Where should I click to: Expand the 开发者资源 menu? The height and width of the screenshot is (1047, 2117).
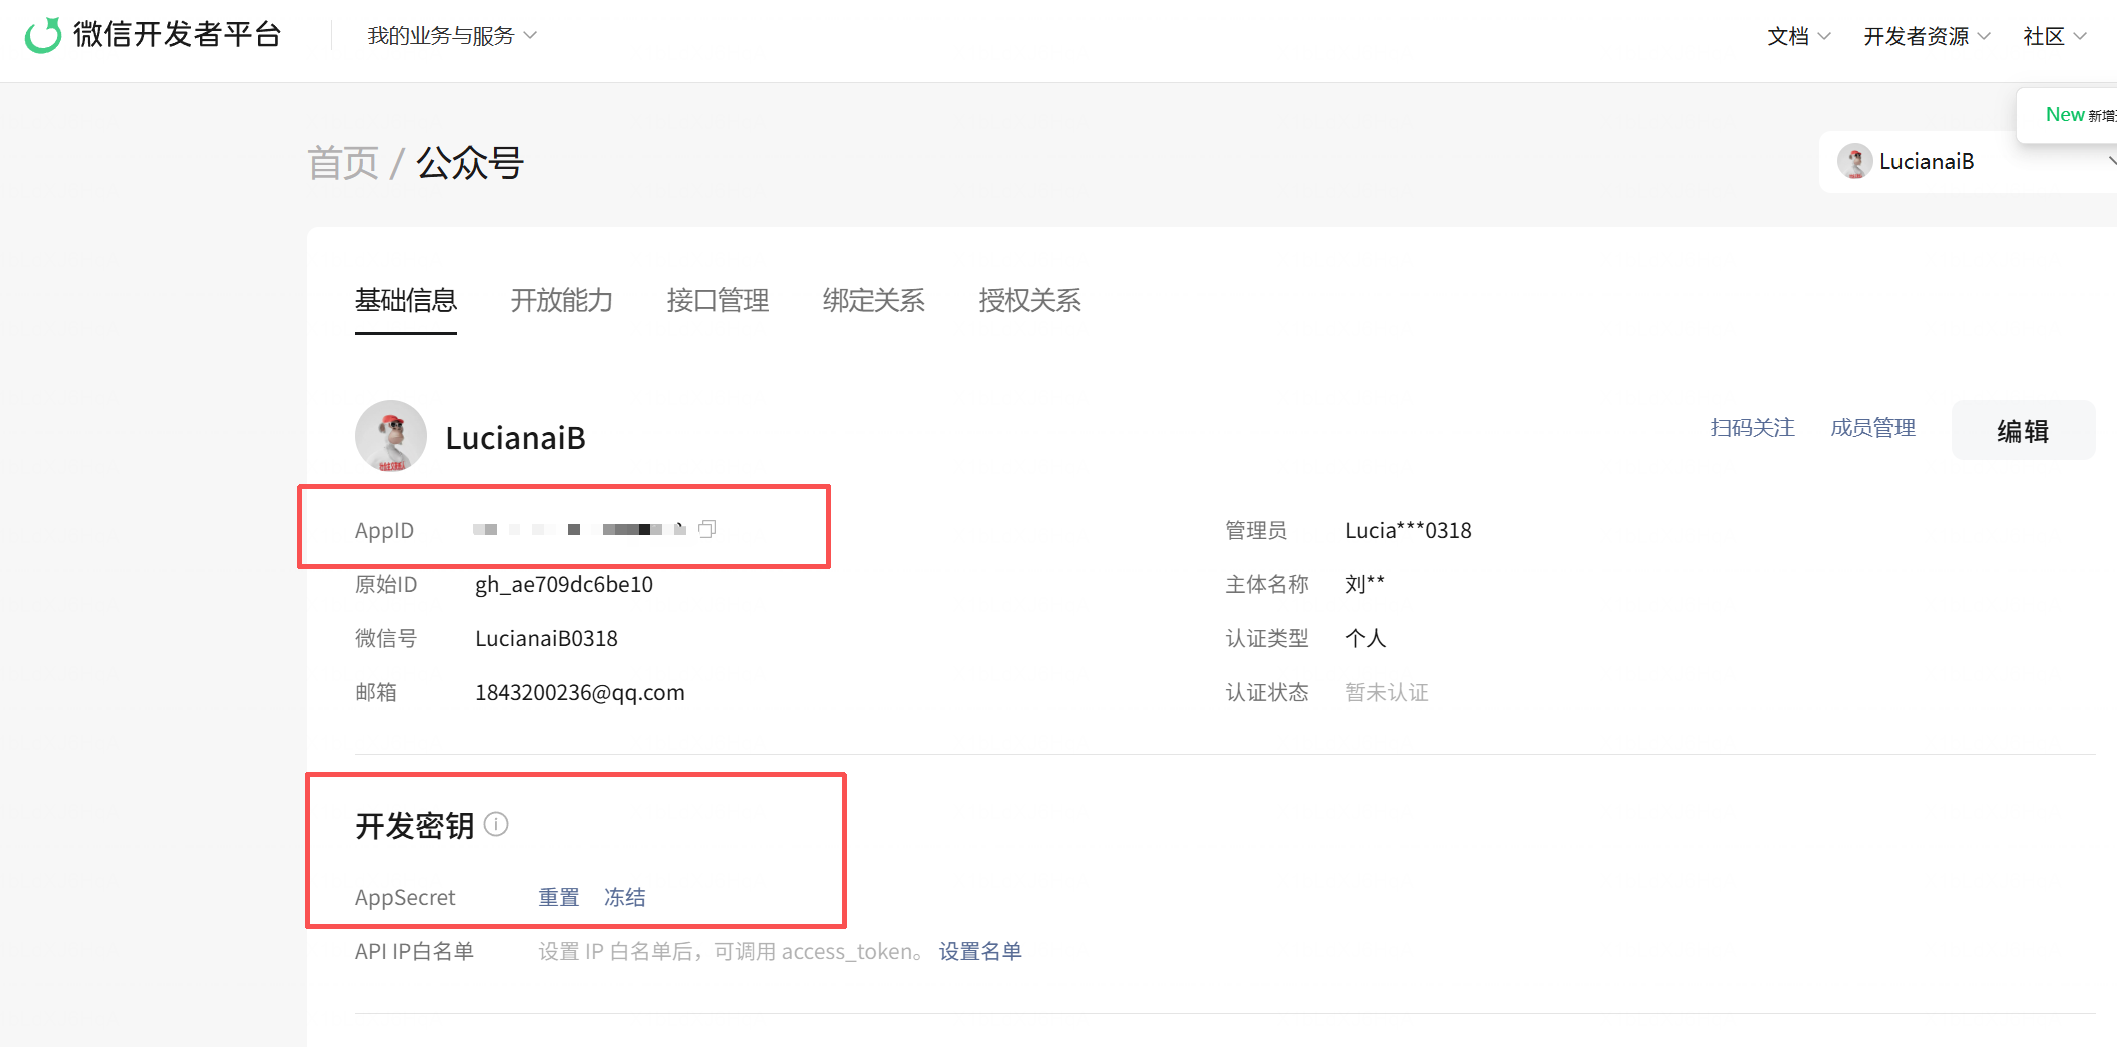tap(1927, 36)
